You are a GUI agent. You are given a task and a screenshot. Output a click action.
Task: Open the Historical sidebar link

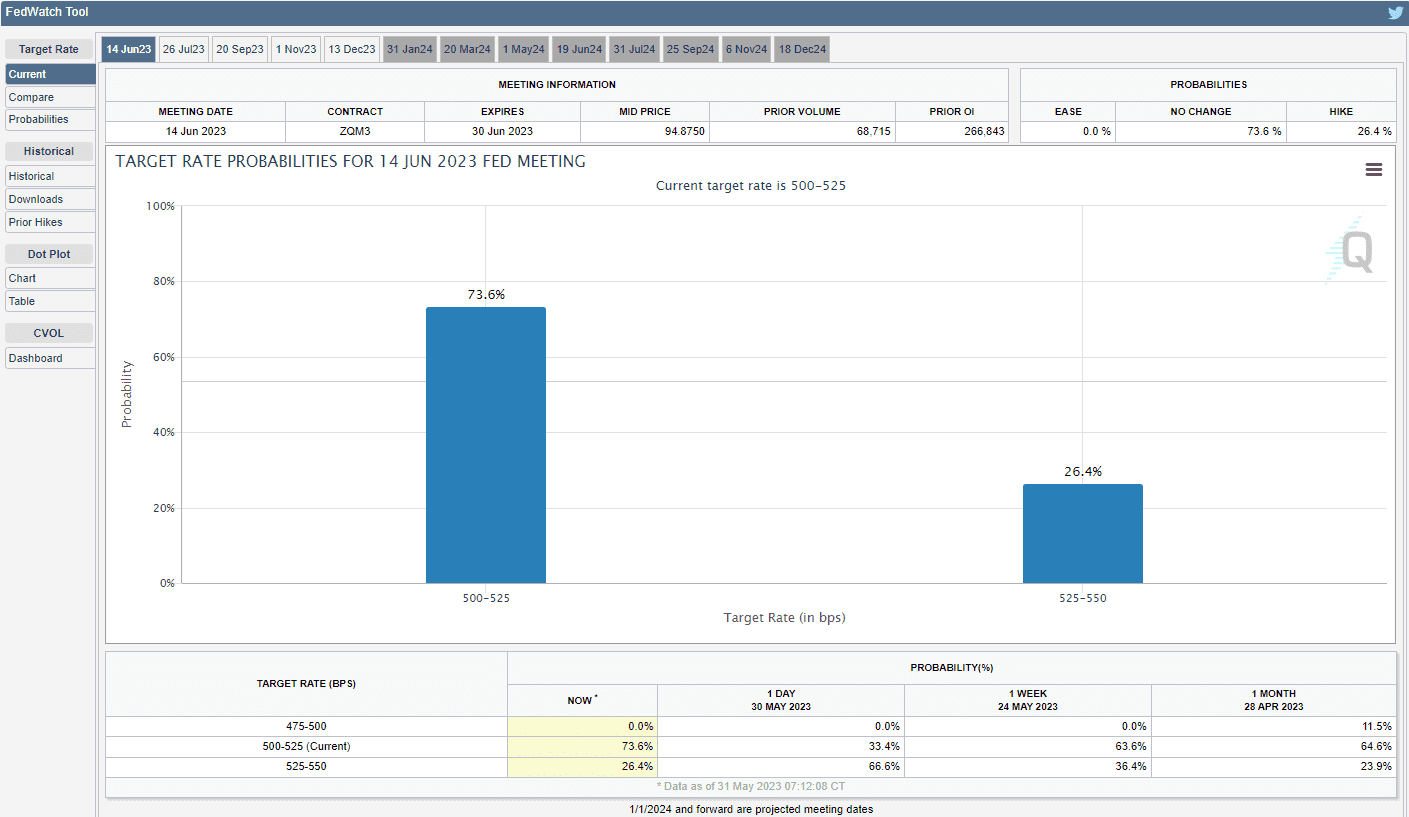(x=50, y=176)
